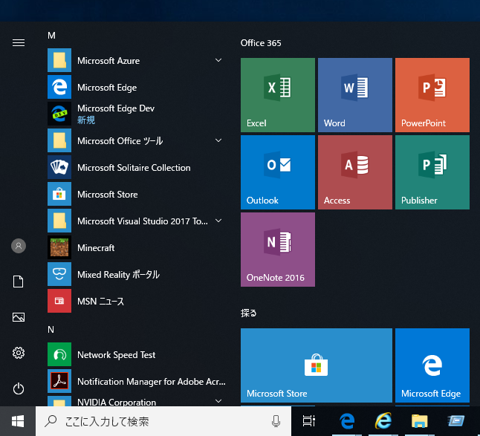The image size is (480, 436).
Task: Launch the Word tile
Action: click(355, 95)
